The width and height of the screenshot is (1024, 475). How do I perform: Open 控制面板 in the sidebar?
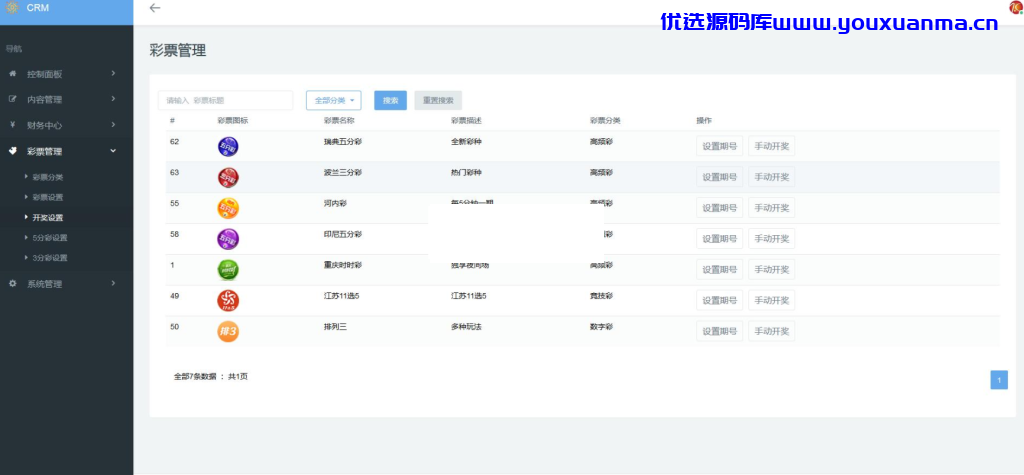[x=44, y=74]
